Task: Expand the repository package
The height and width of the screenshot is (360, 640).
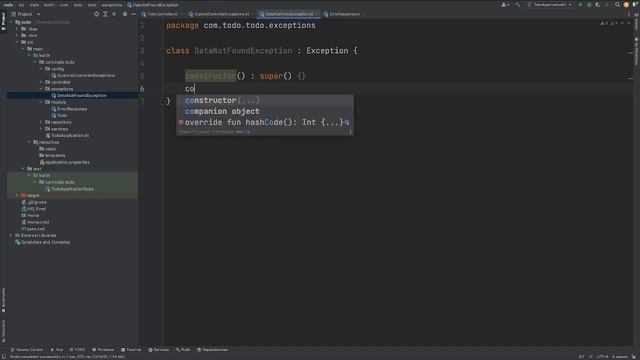Action: (x=41, y=122)
